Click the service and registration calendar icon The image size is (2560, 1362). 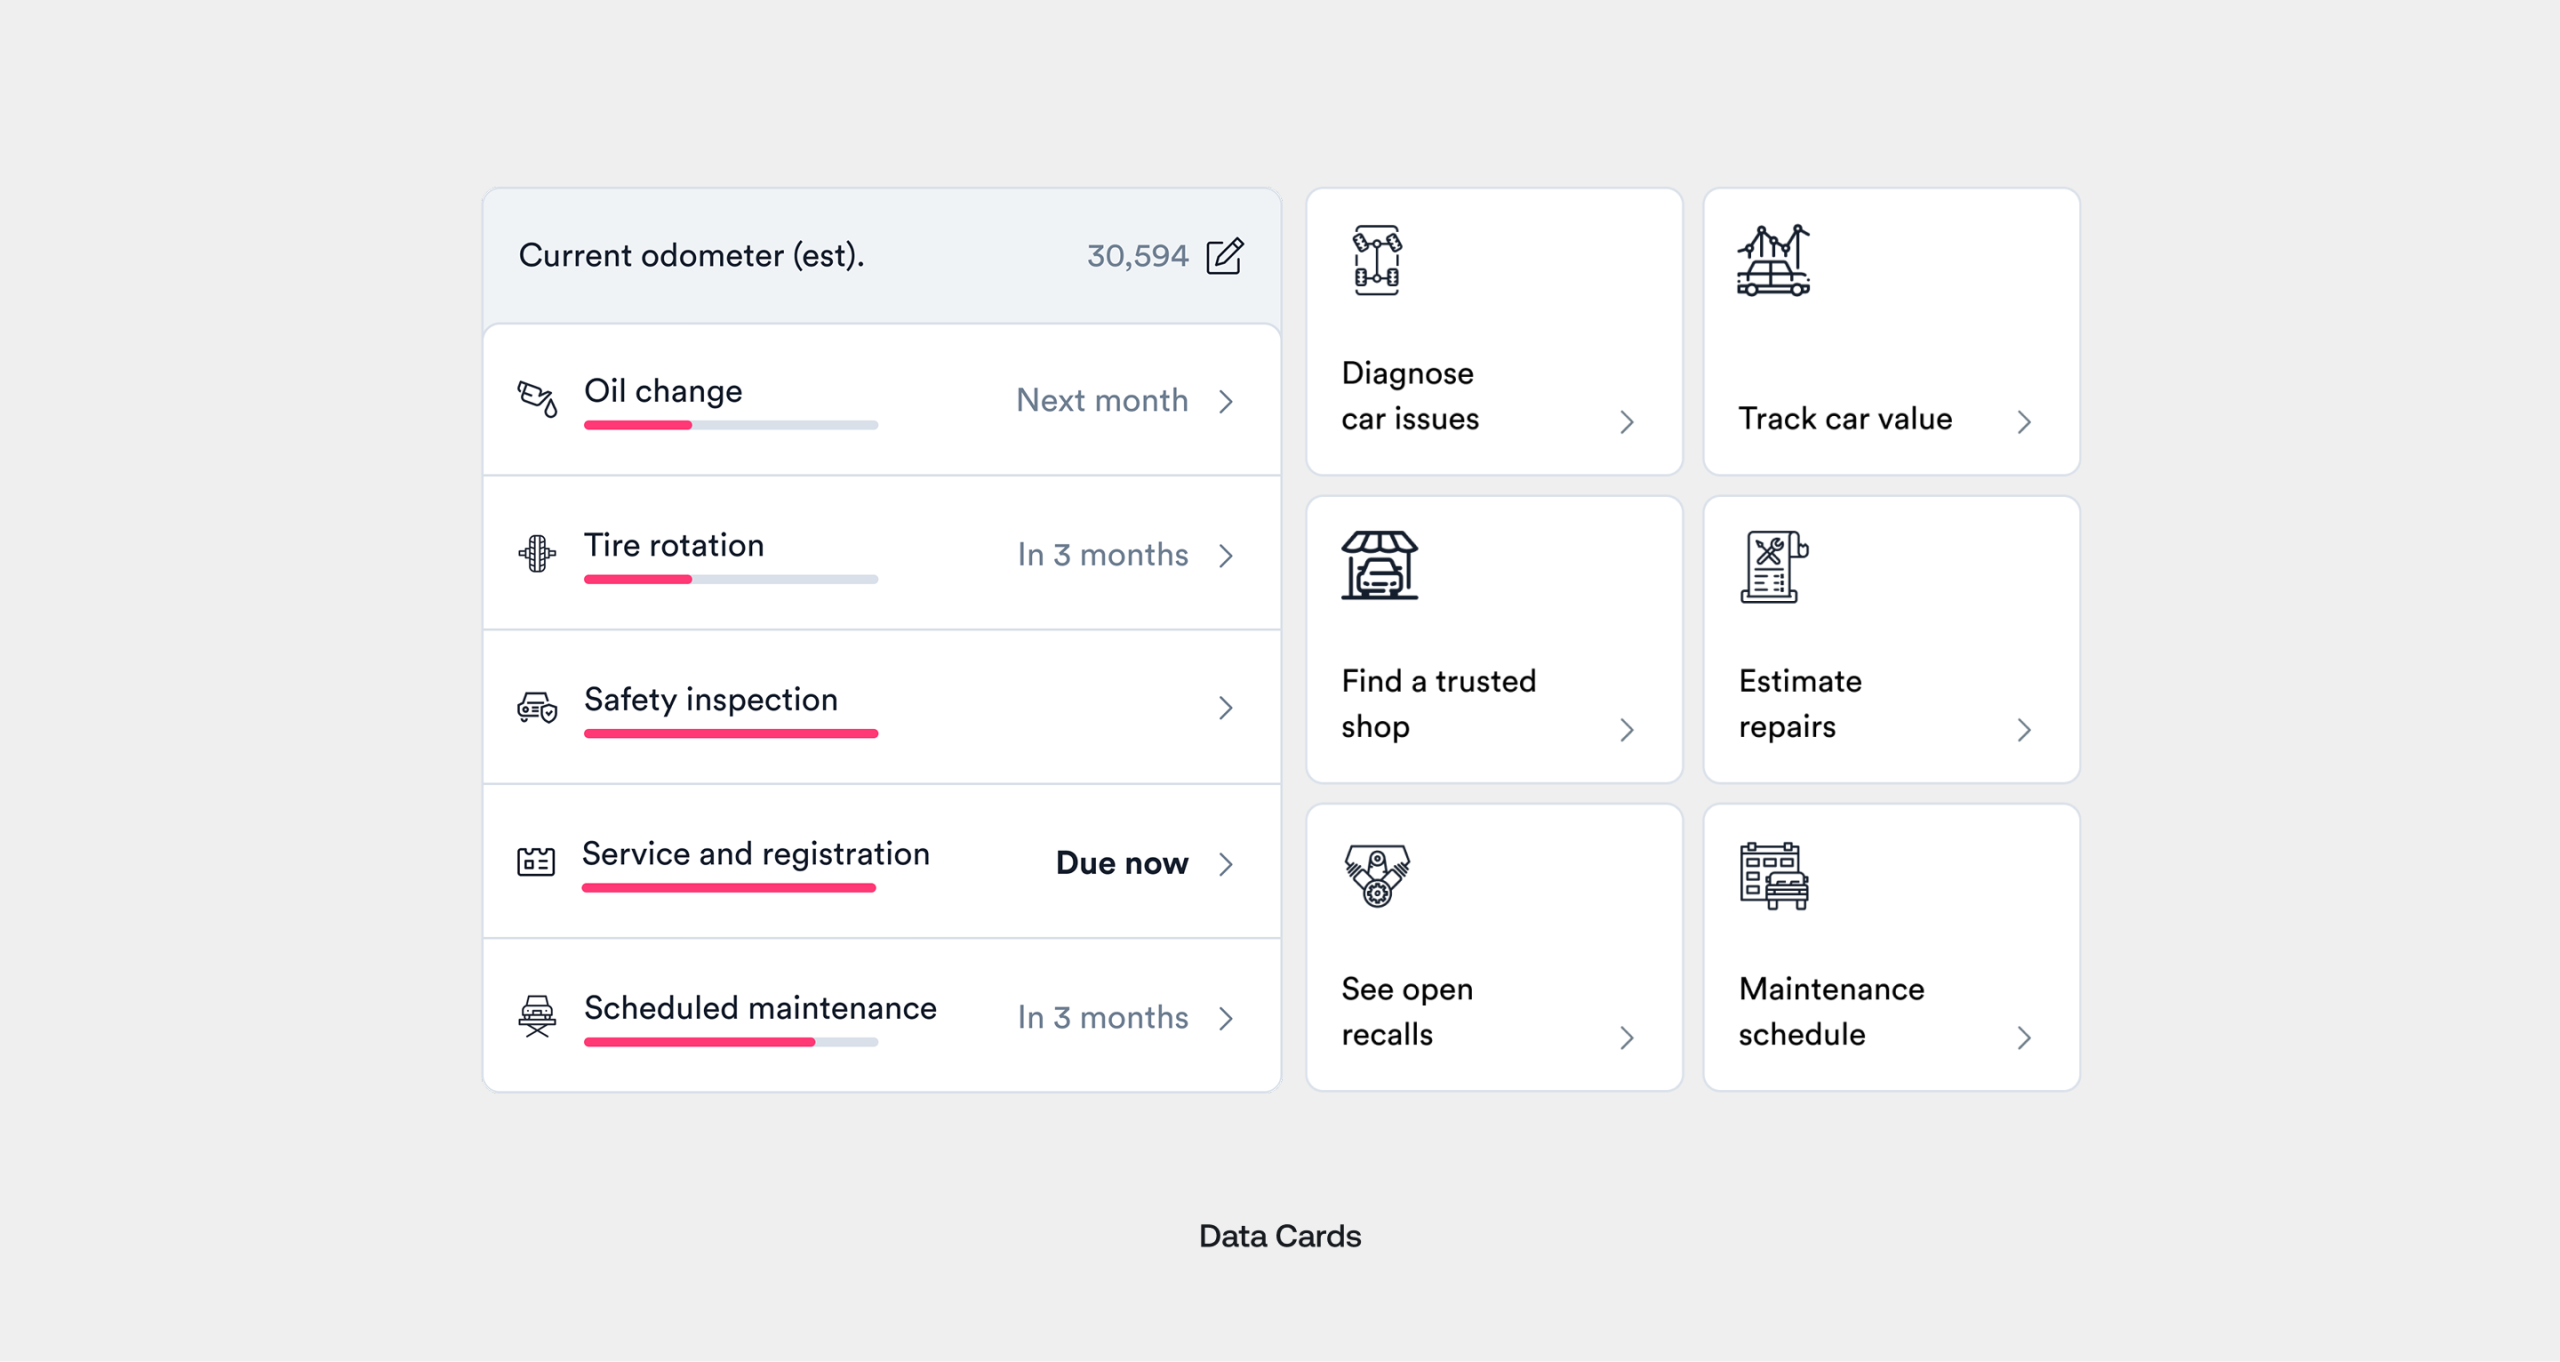coord(536,861)
